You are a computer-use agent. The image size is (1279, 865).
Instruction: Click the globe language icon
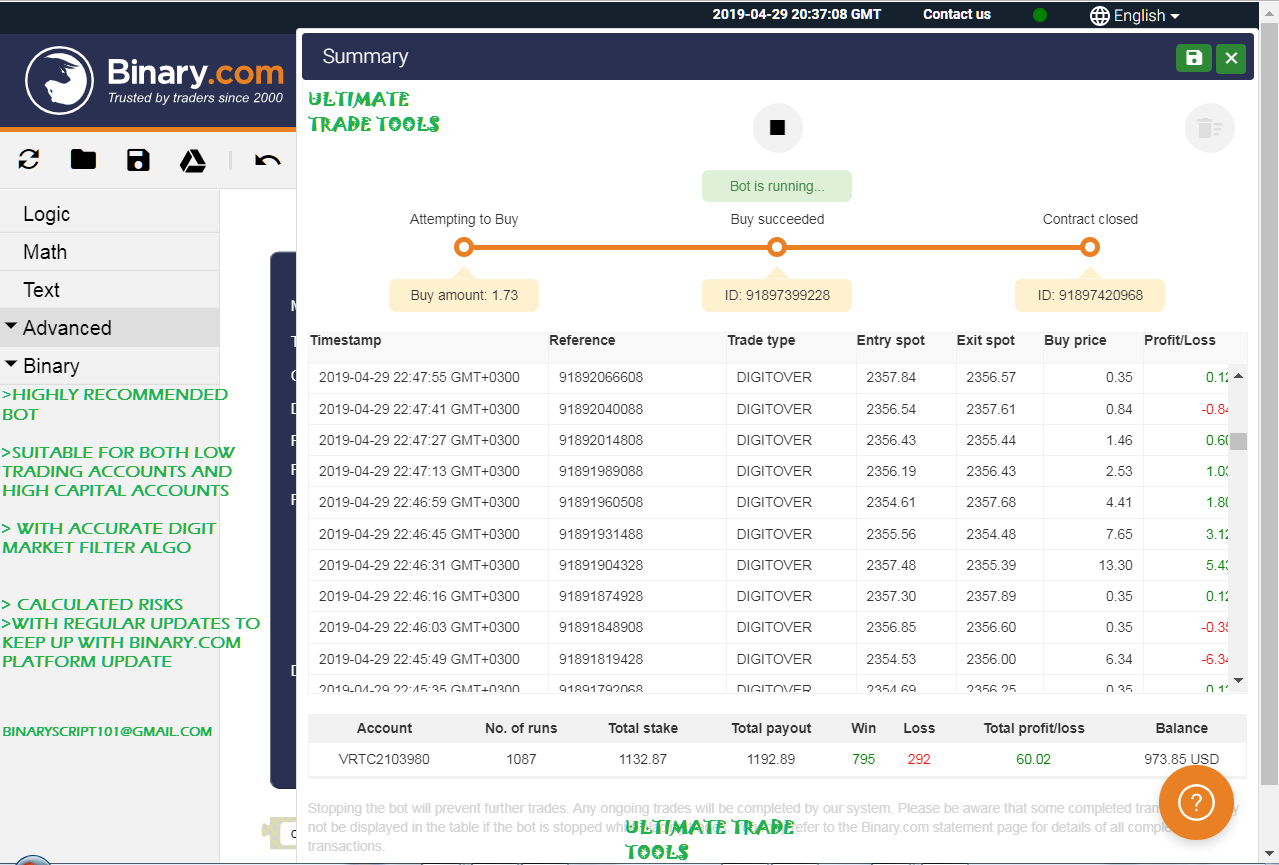coord(1100,15)
